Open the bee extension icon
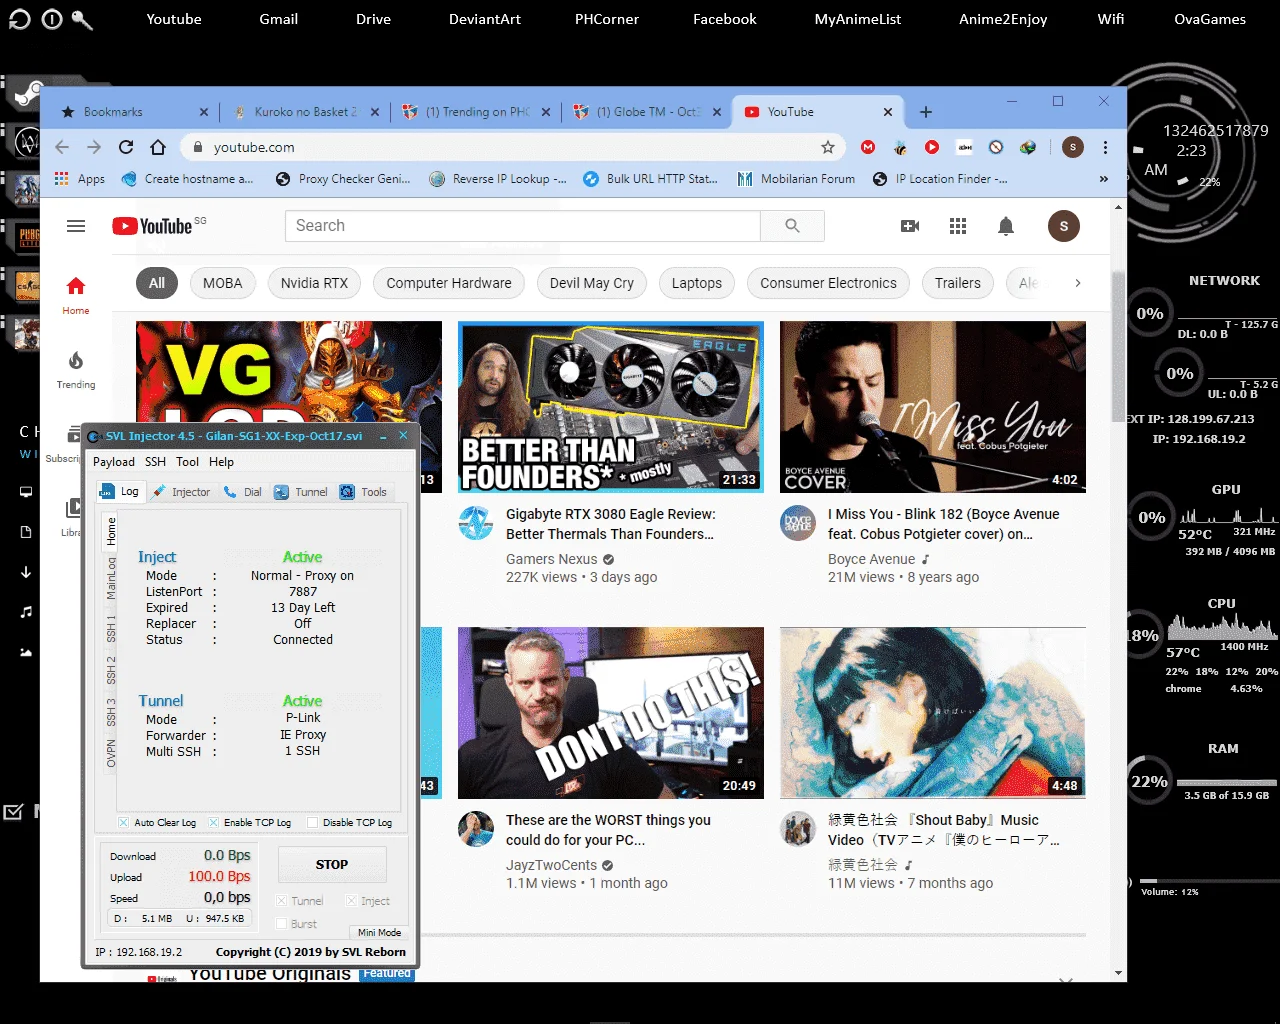This screenshot has height=1024, width=1280. (x=900, y=147)
